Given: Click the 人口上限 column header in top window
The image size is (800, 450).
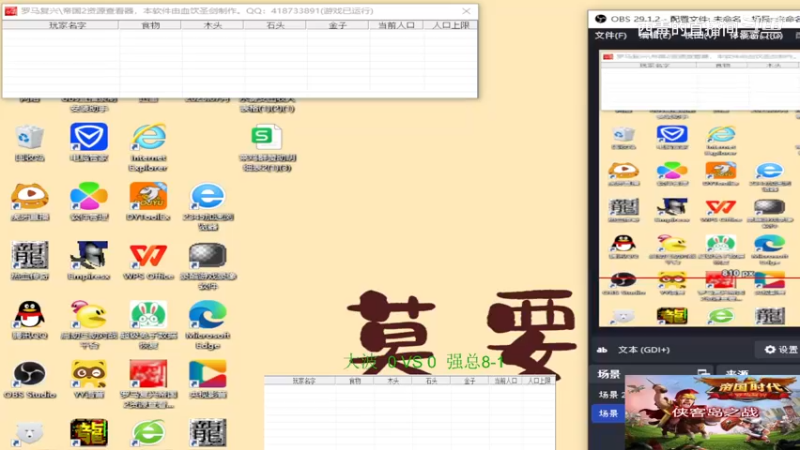Looking at the screenshot, I should coord(450,25).
